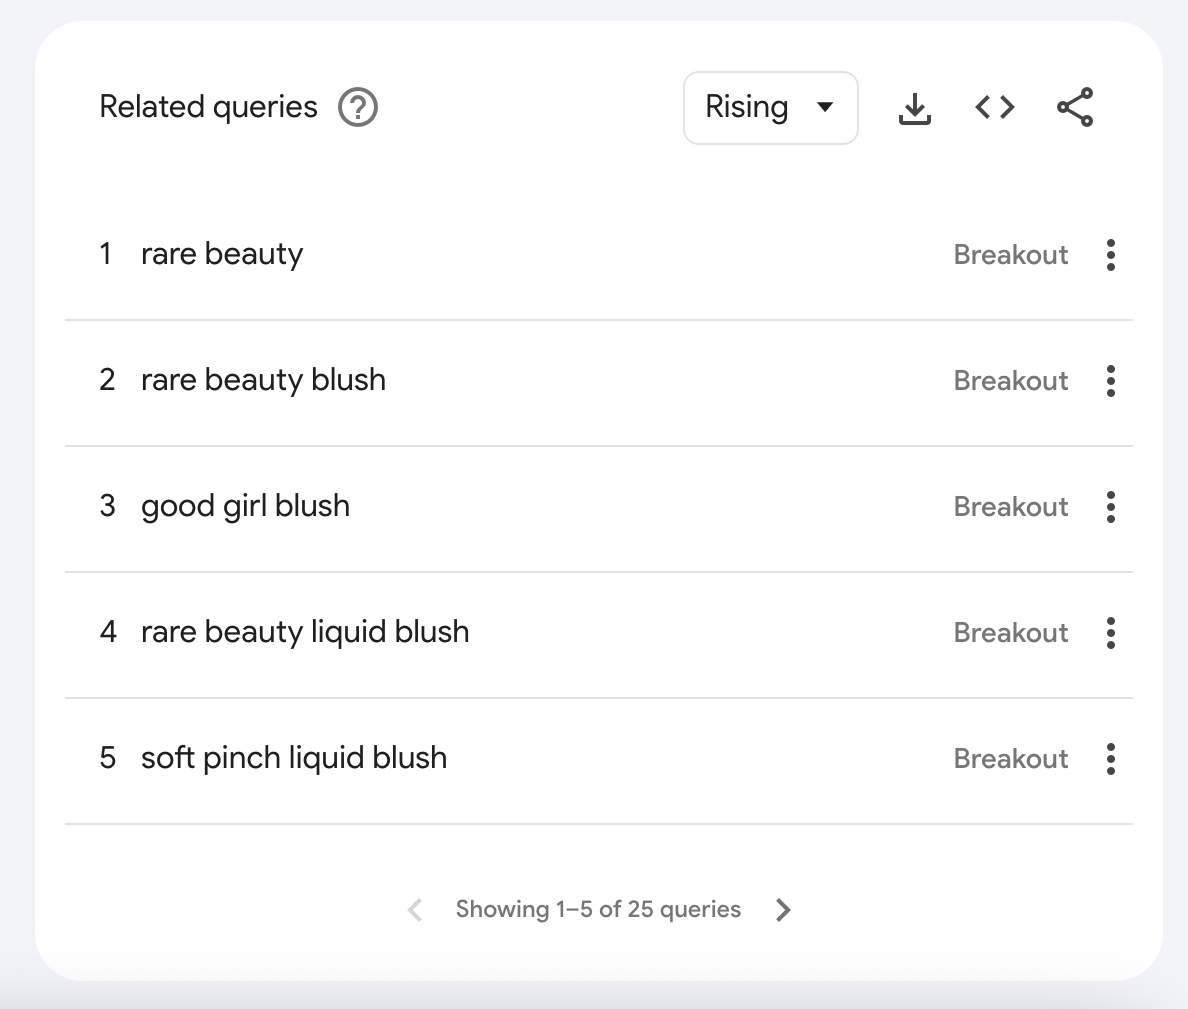The width and height of the screenshot is (1188, 1009).
Task: Open the three-dot menu for good girl blush
Action: coord(1110,507)
